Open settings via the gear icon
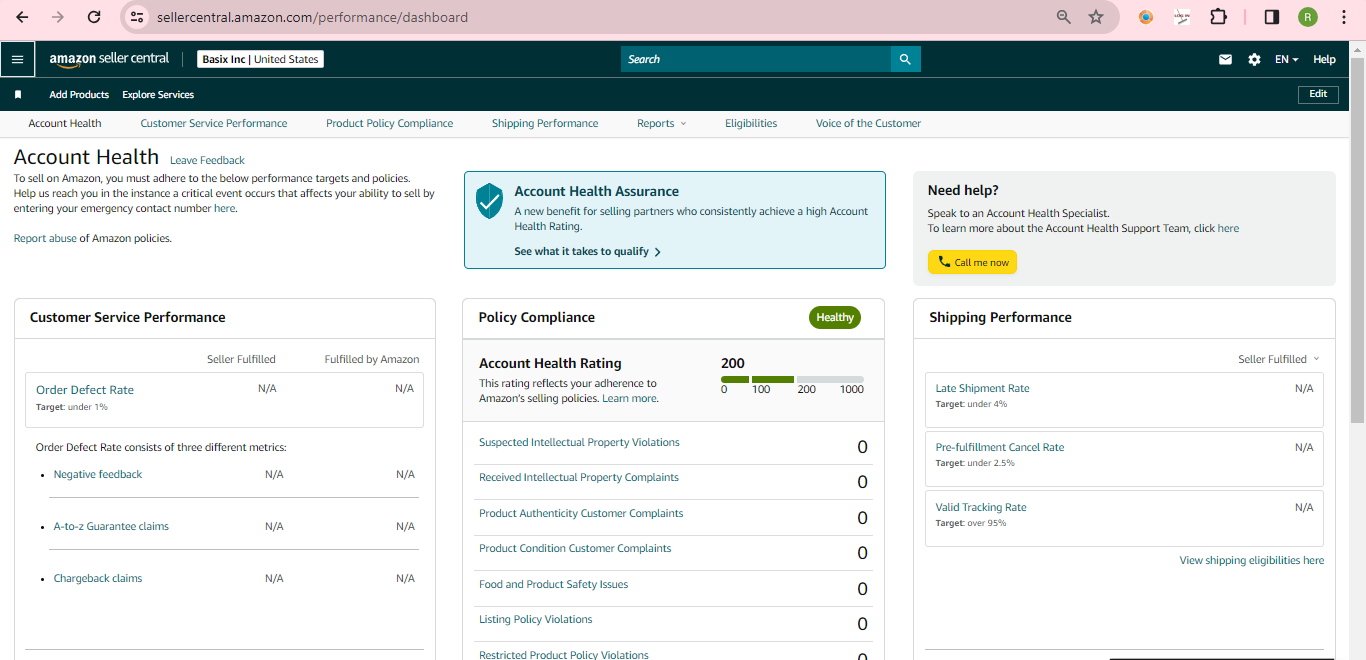 point(1254,59)
